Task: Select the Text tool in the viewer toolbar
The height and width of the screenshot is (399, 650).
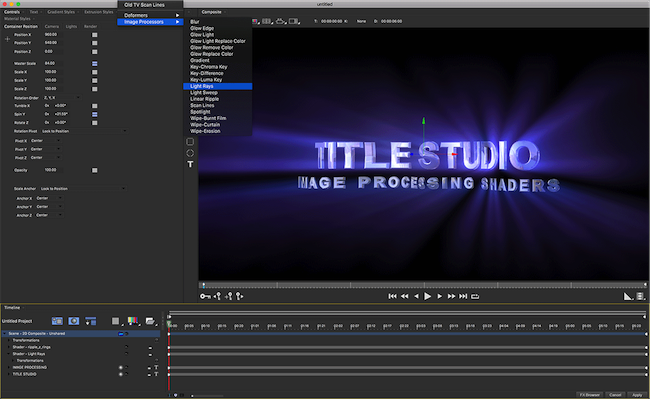Action: point(190,164)
